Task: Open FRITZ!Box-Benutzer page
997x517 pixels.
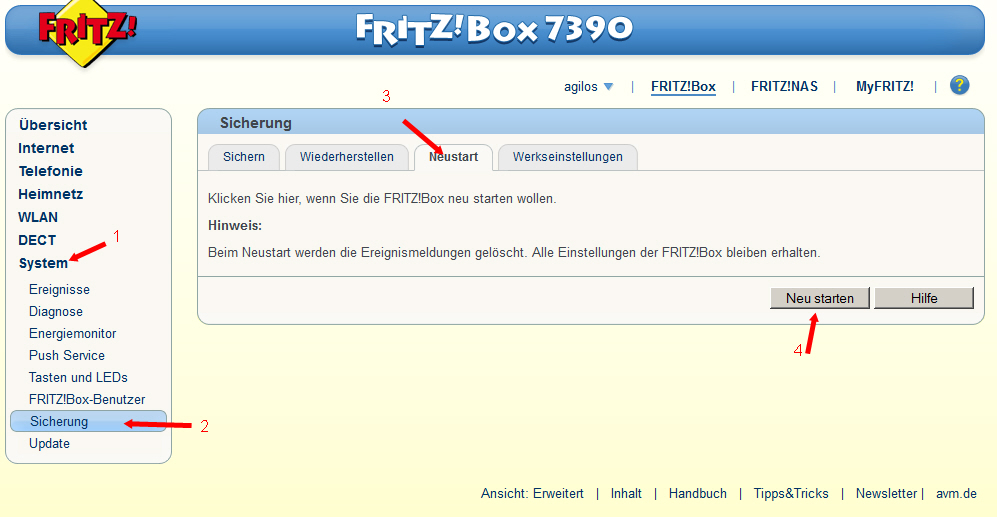Action: click(x=87, y=399)
